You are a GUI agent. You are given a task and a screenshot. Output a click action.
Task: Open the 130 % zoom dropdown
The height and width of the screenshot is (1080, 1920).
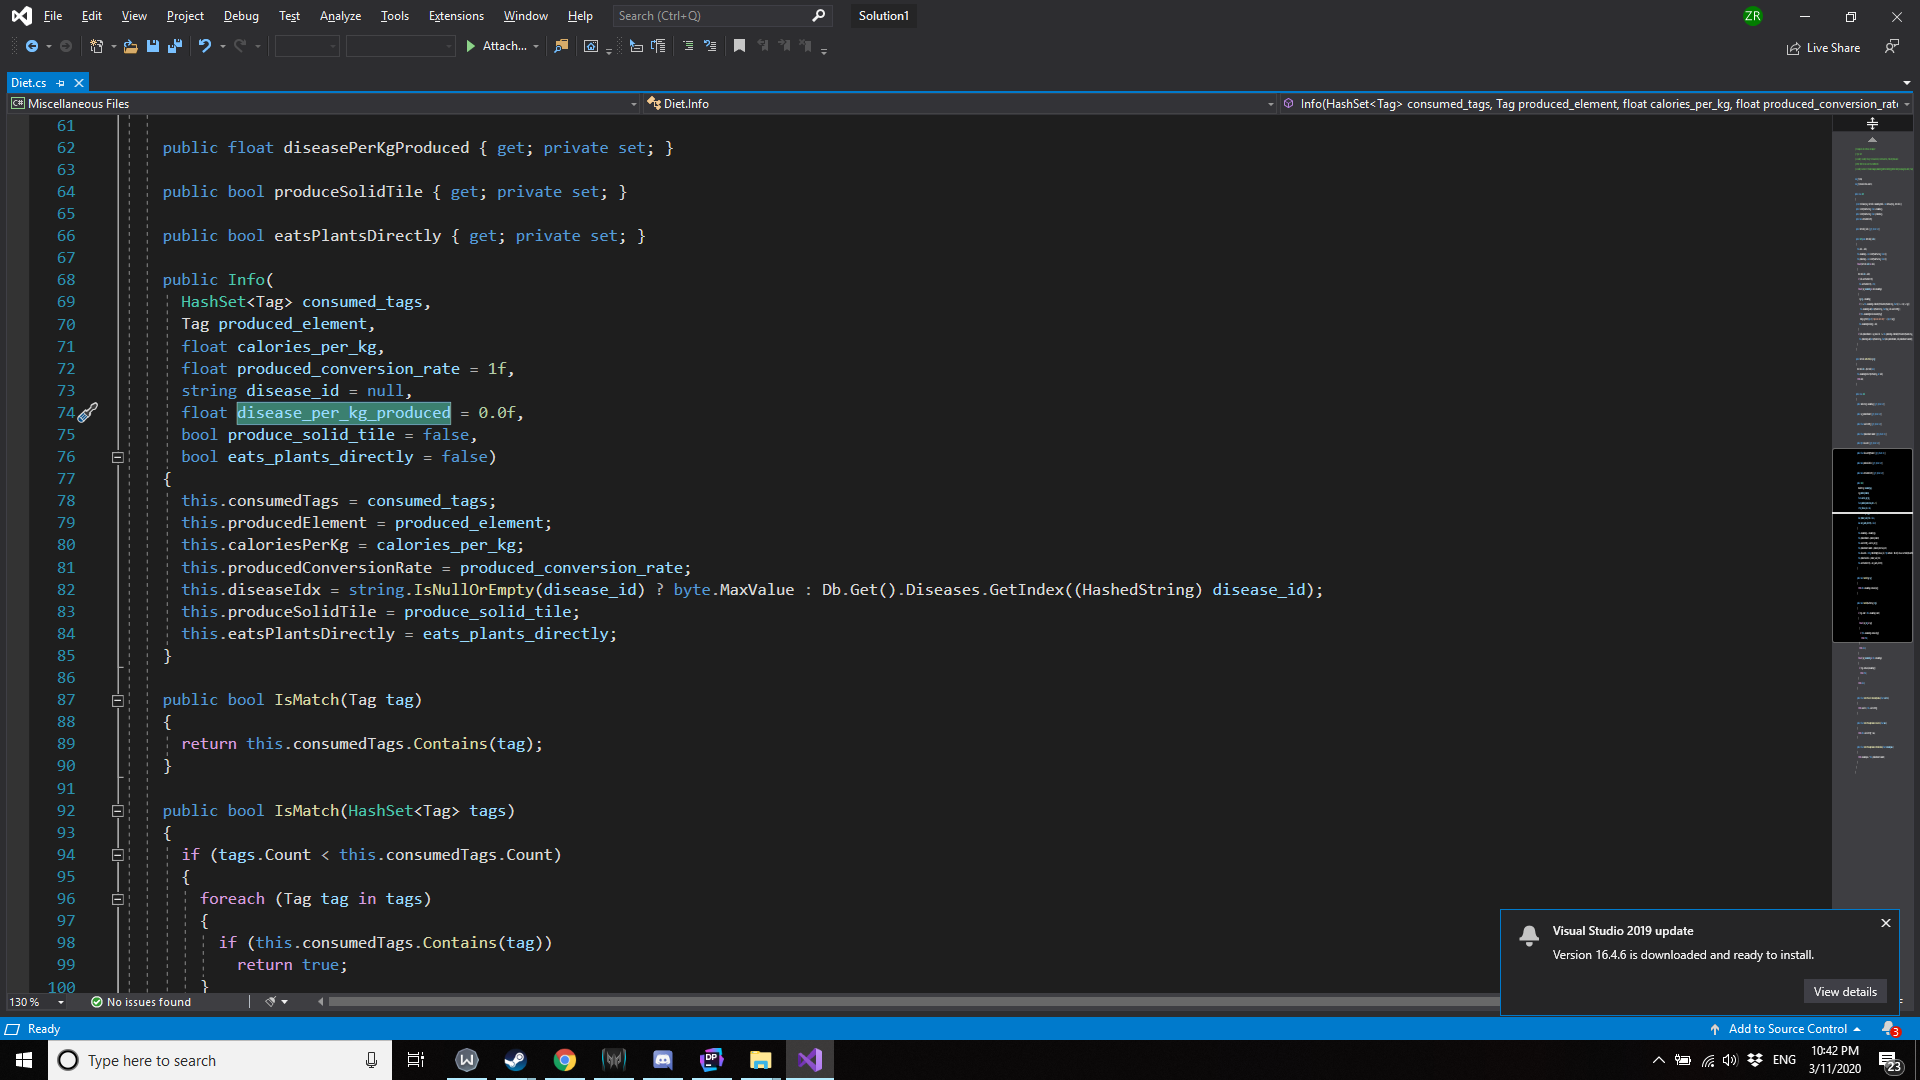click(x=61, y=1002)
